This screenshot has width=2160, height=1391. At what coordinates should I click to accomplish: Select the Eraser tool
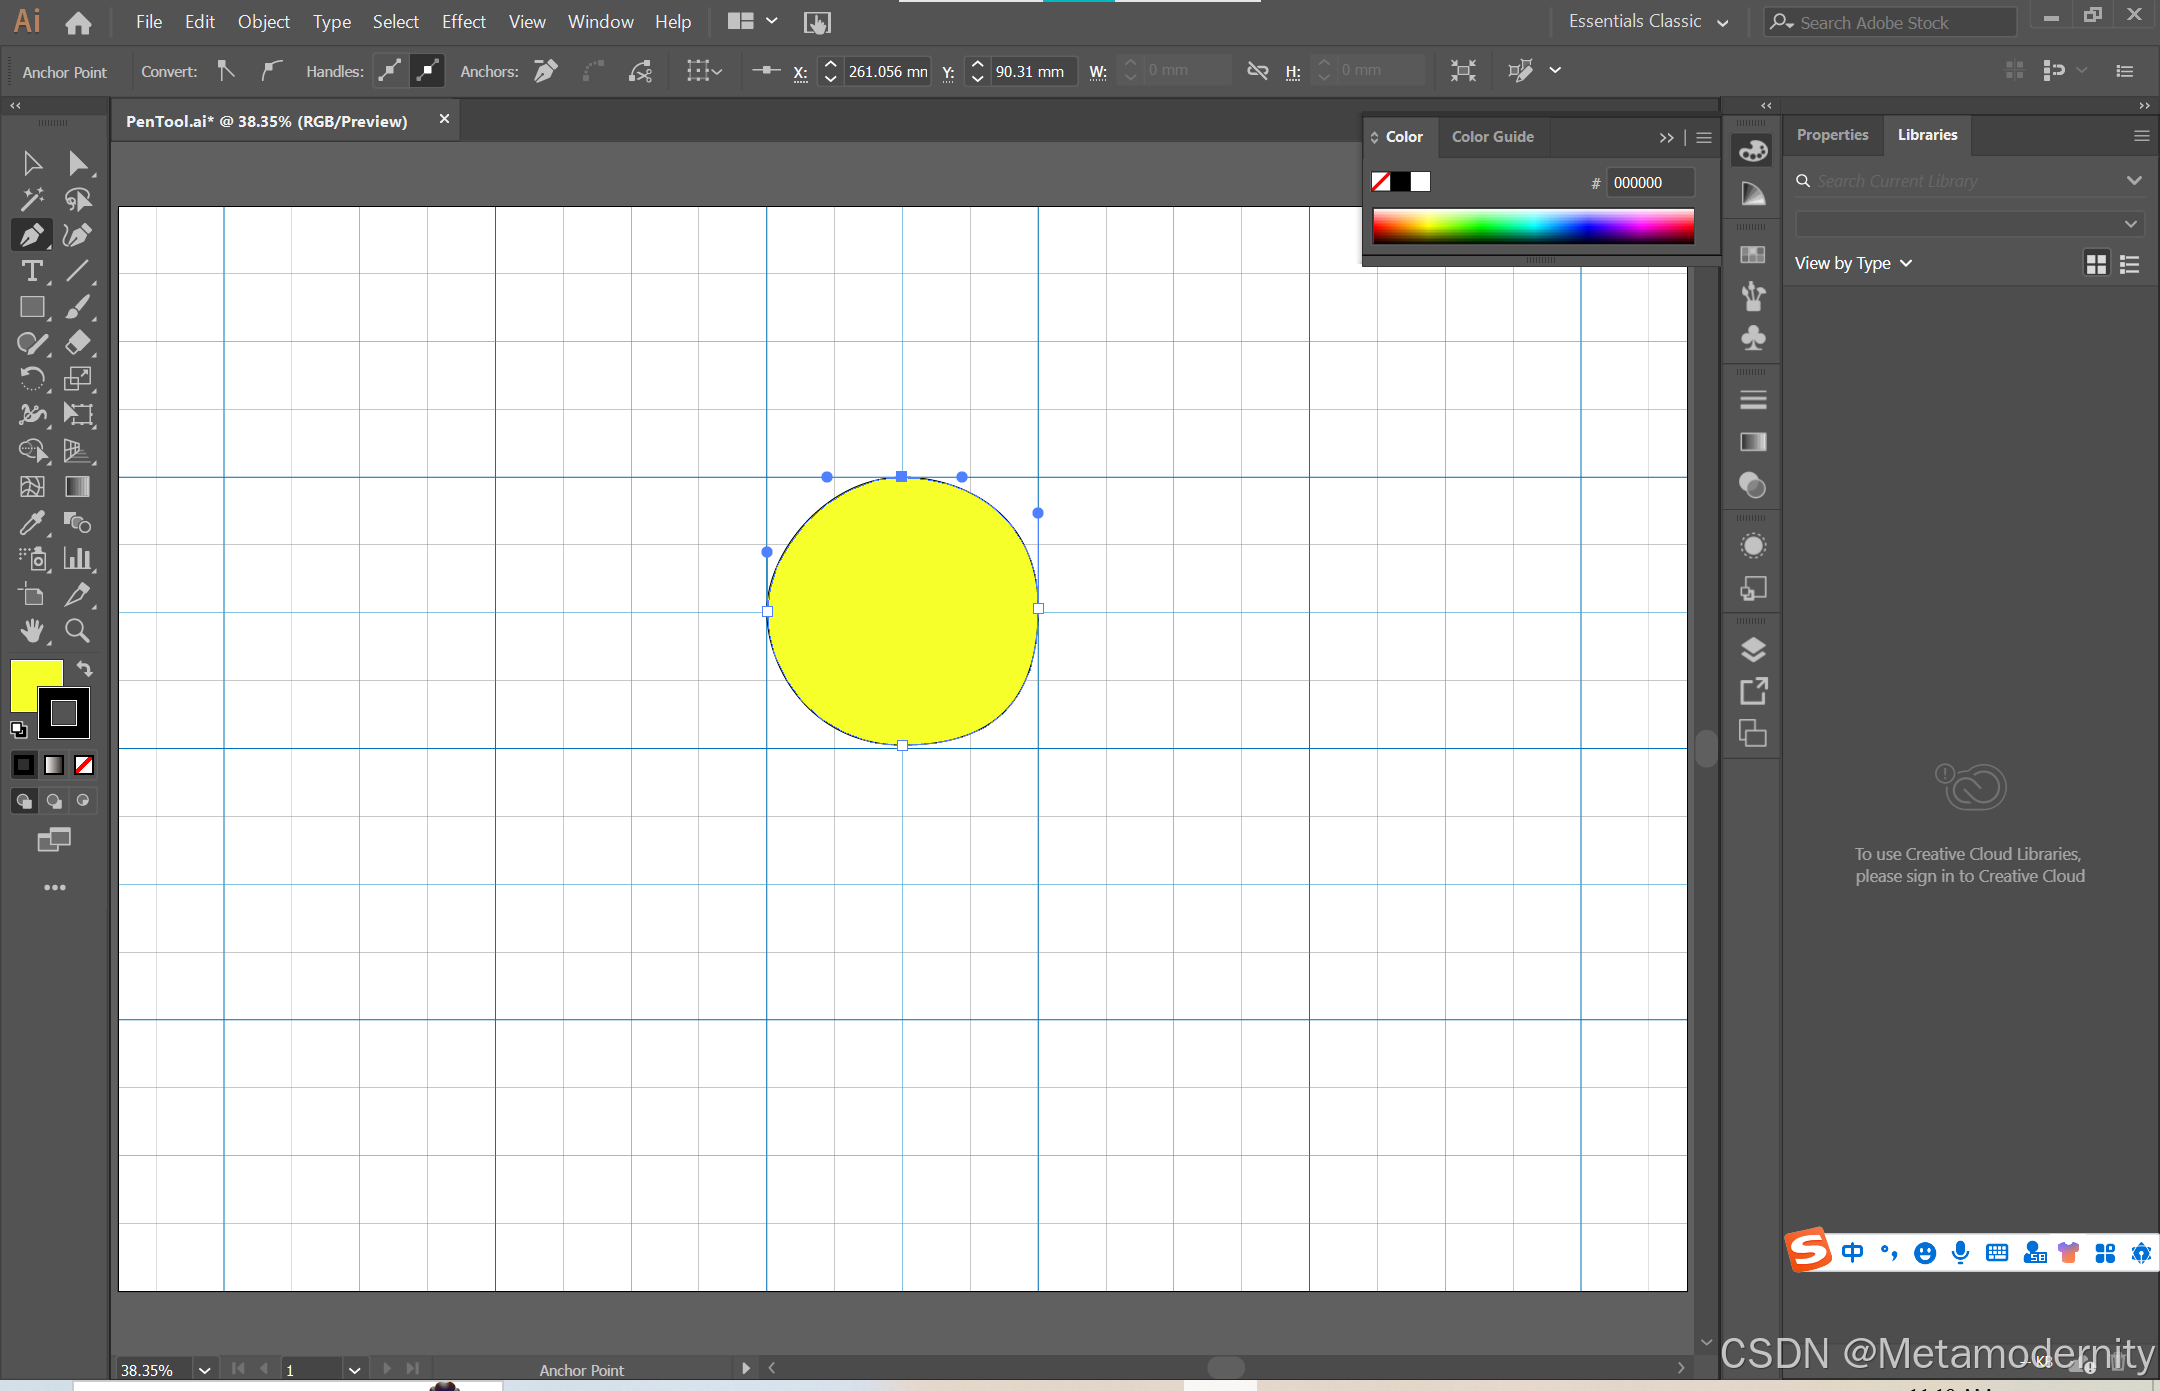pos(77,343)
